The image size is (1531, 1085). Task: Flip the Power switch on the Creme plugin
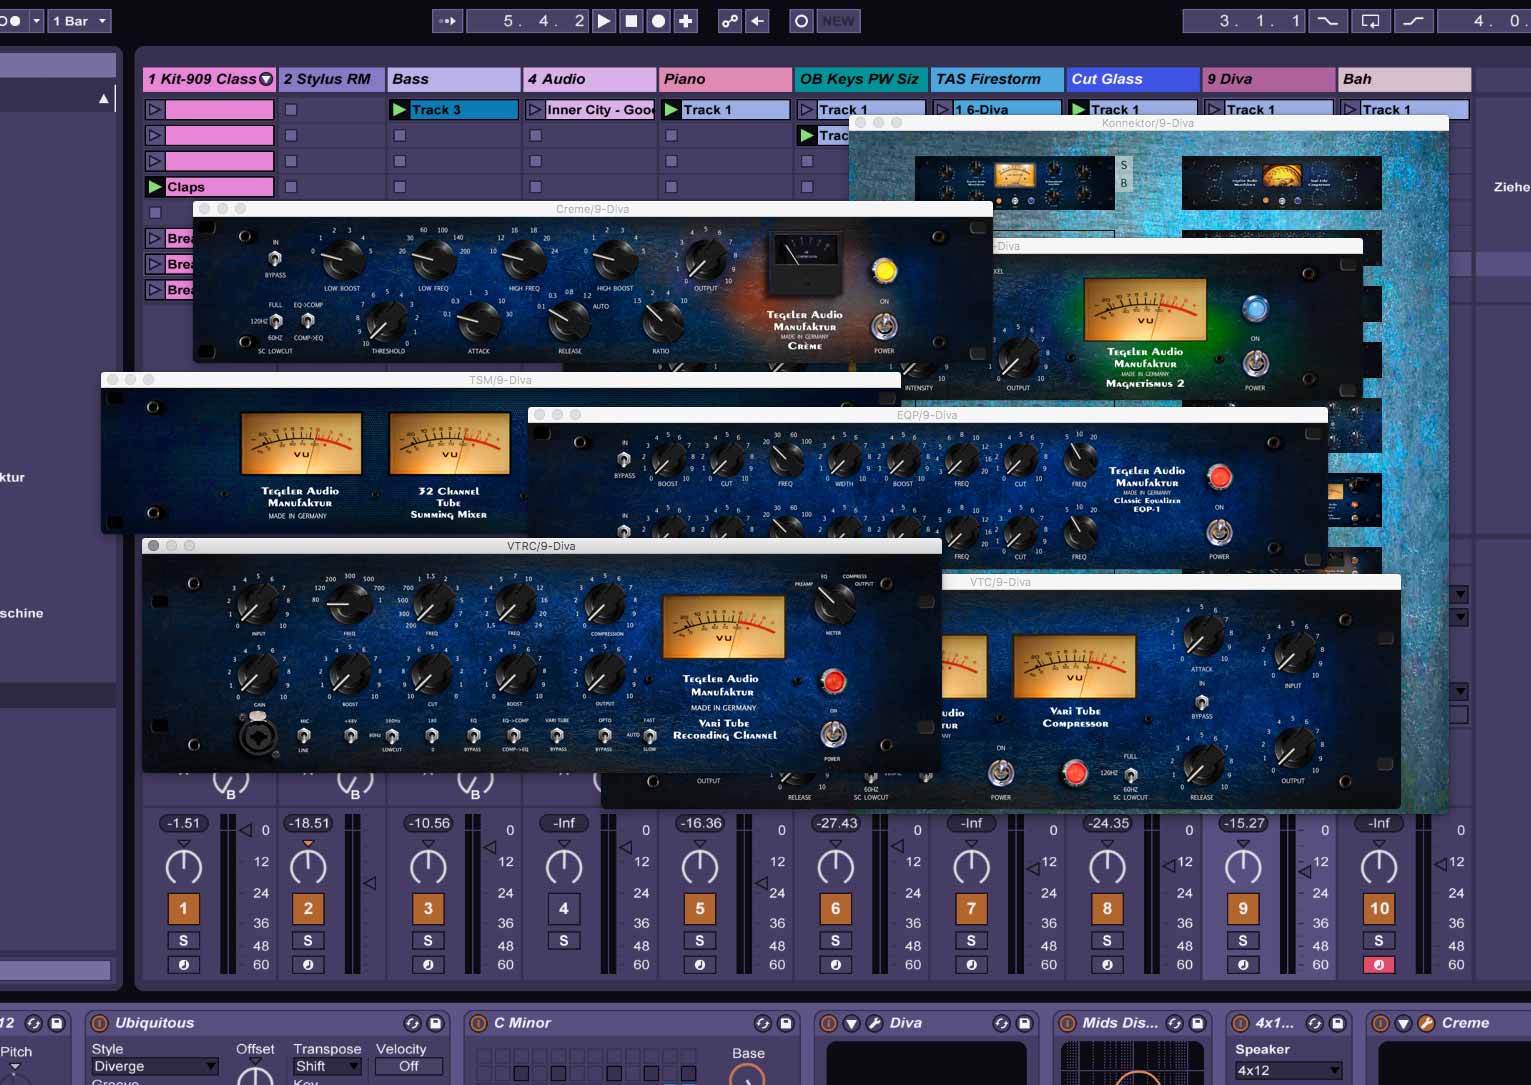884,326
